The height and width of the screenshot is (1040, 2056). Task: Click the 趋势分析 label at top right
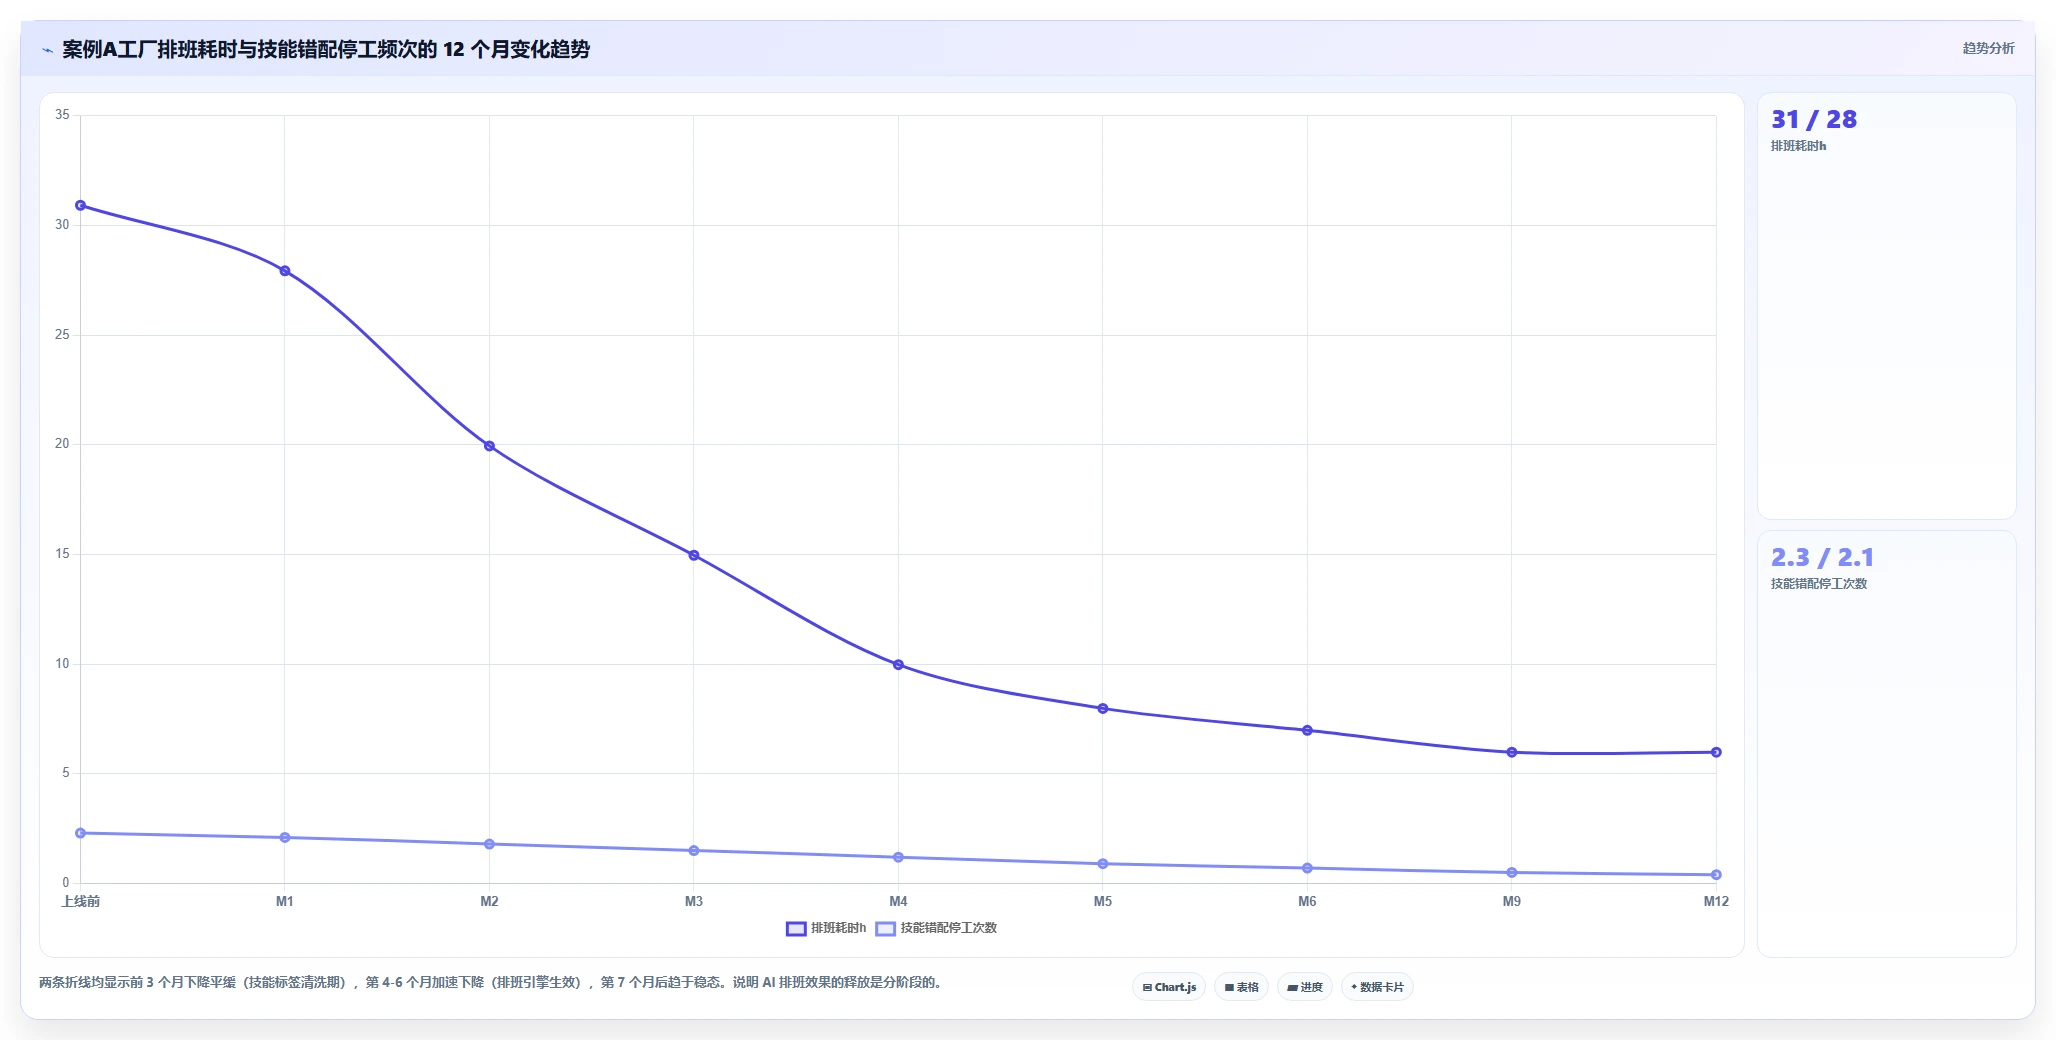point(1988,48)
